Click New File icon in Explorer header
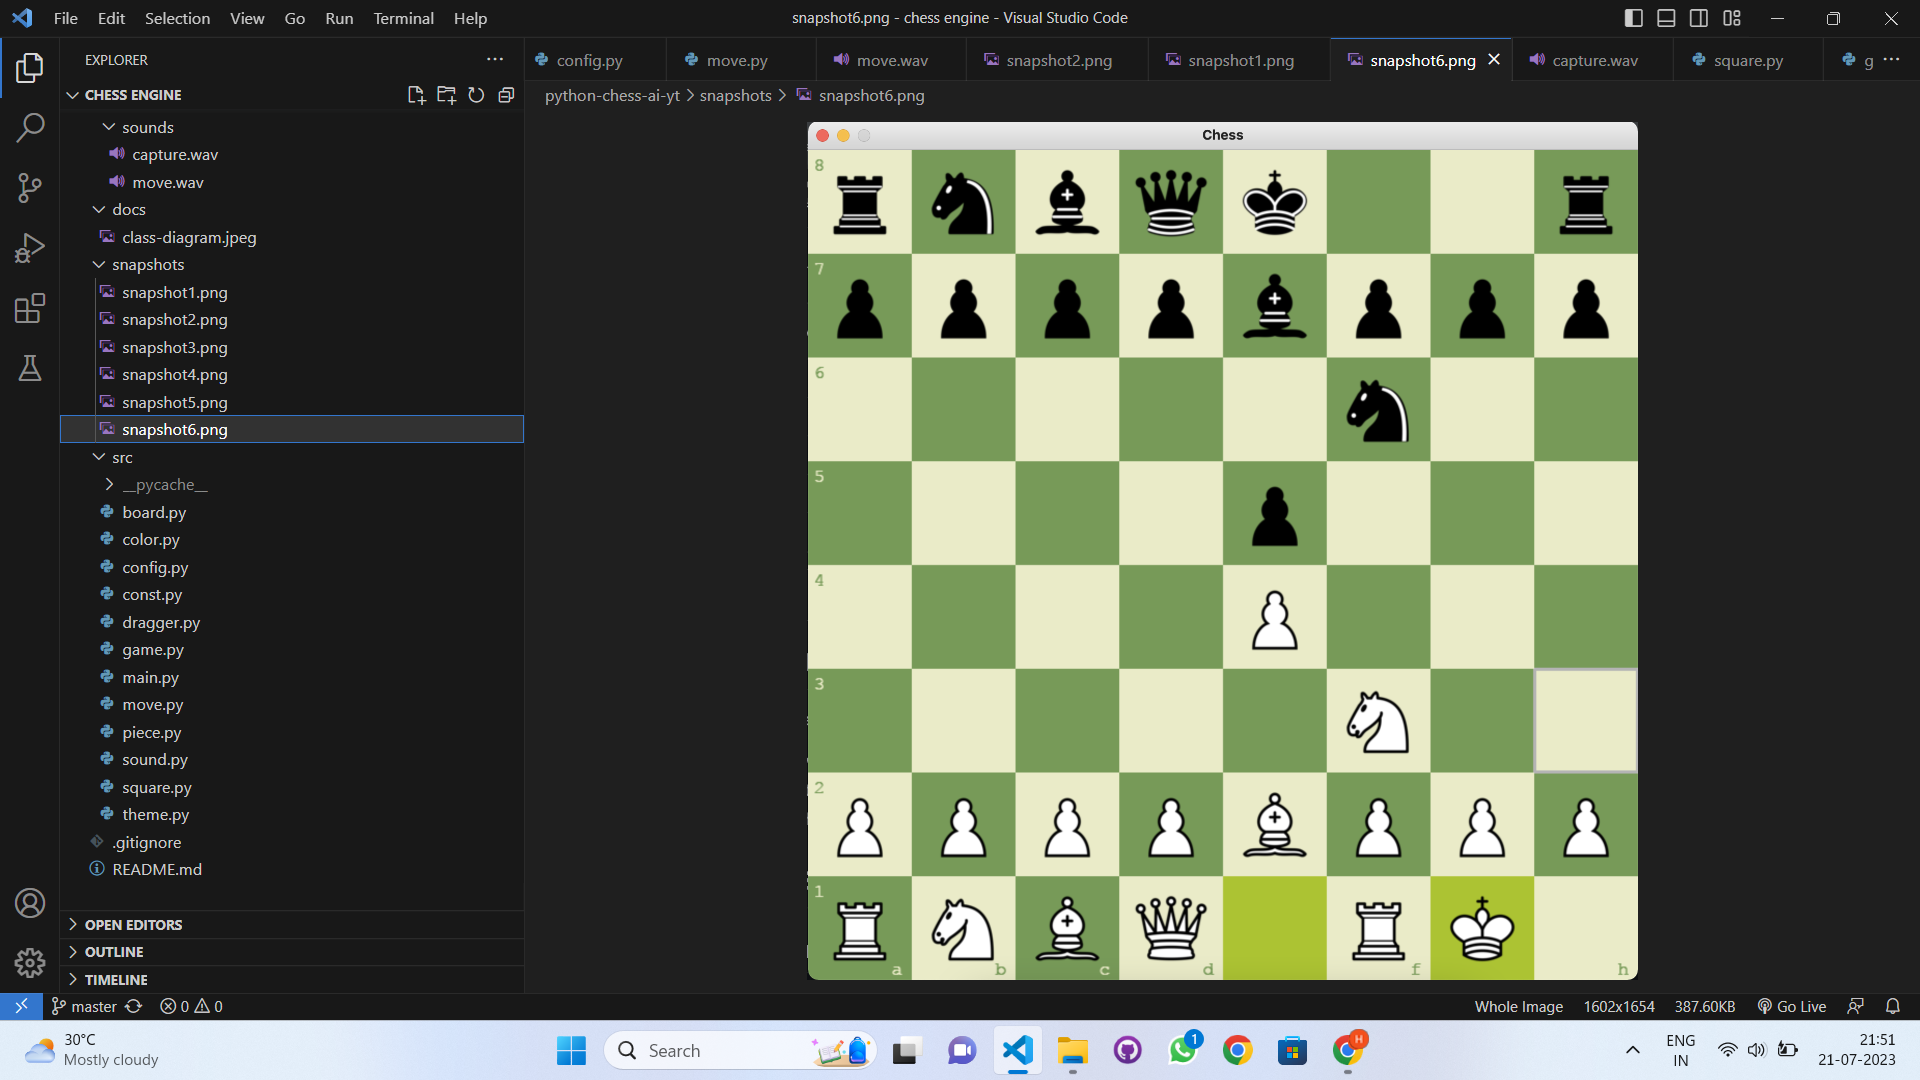 [x=416, y=95]
